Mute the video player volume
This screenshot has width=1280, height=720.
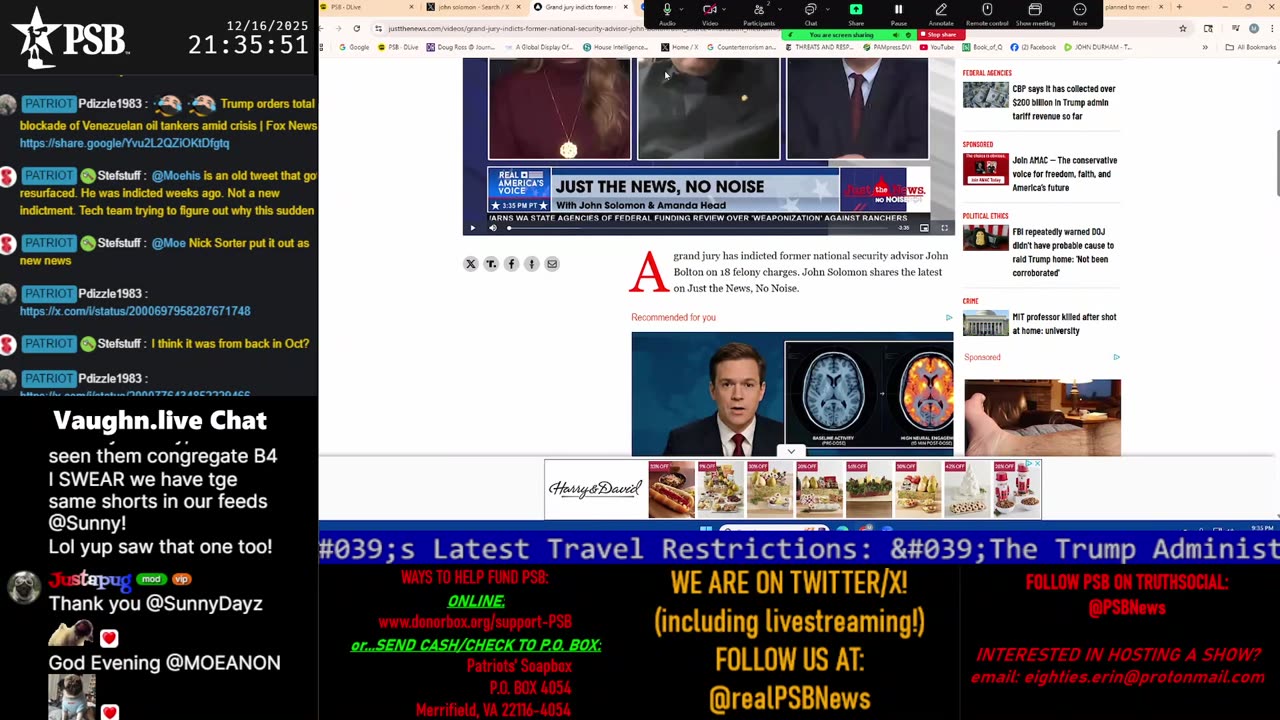click(492, 228)
